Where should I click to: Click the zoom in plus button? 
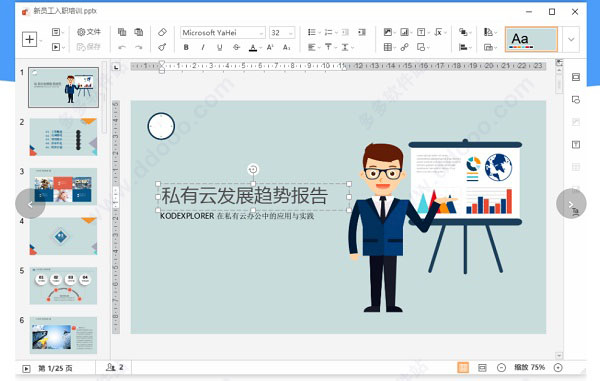[x=558, y=368]
